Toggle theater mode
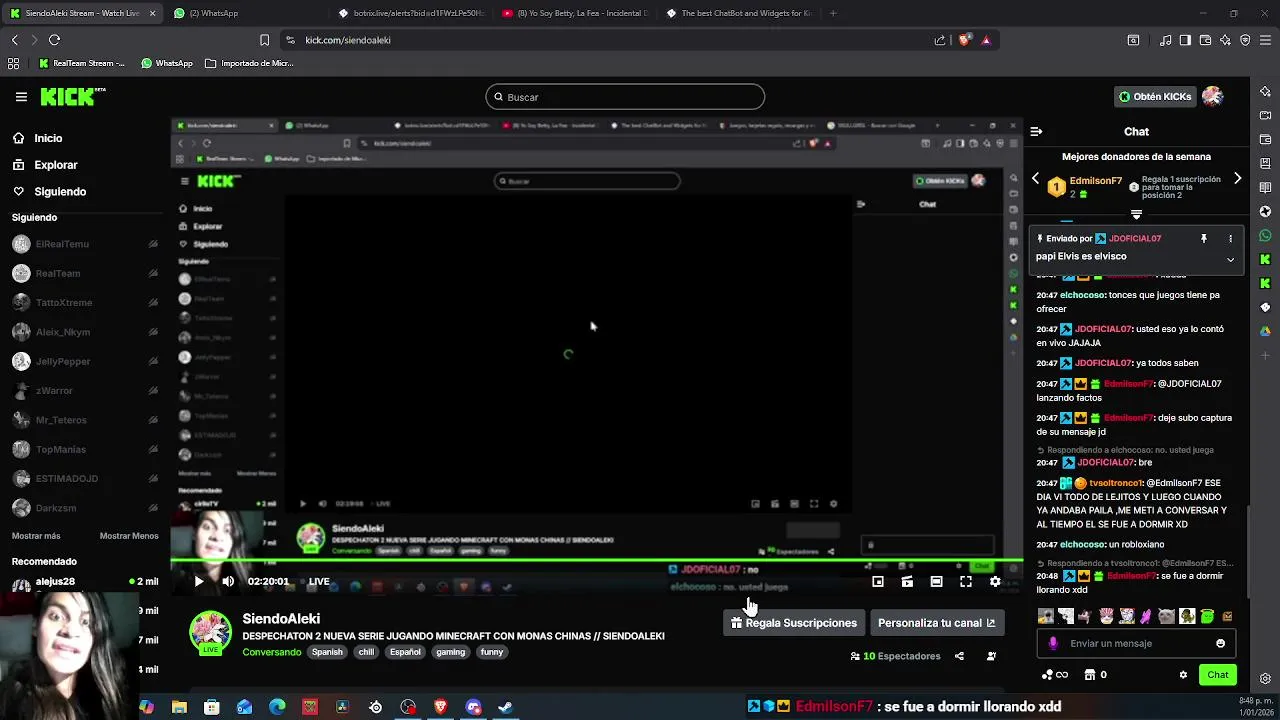Image resolution: width=1280 pixels, height=720 pixels. [x=936, y=581]
